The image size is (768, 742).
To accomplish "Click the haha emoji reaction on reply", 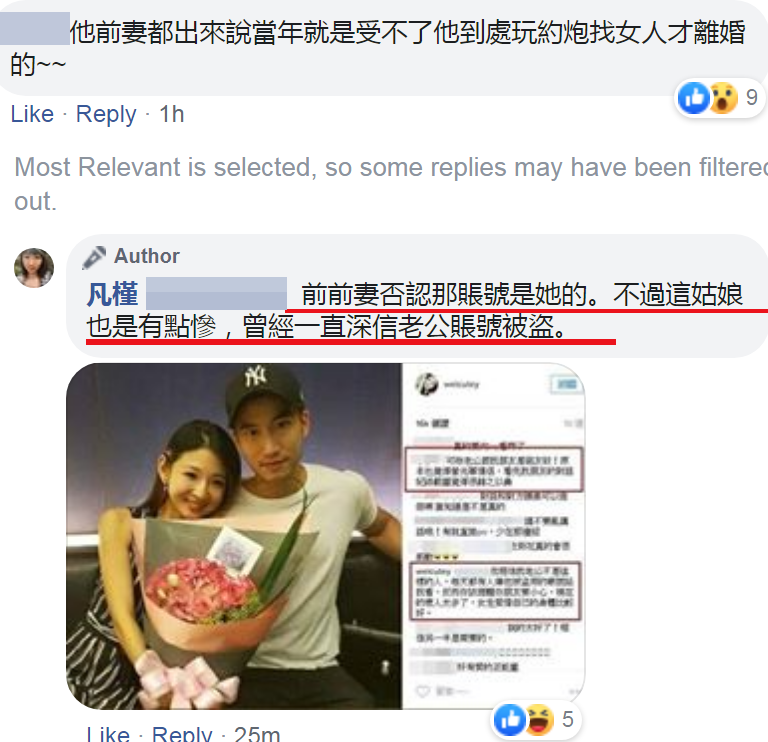I will (539, 720).
